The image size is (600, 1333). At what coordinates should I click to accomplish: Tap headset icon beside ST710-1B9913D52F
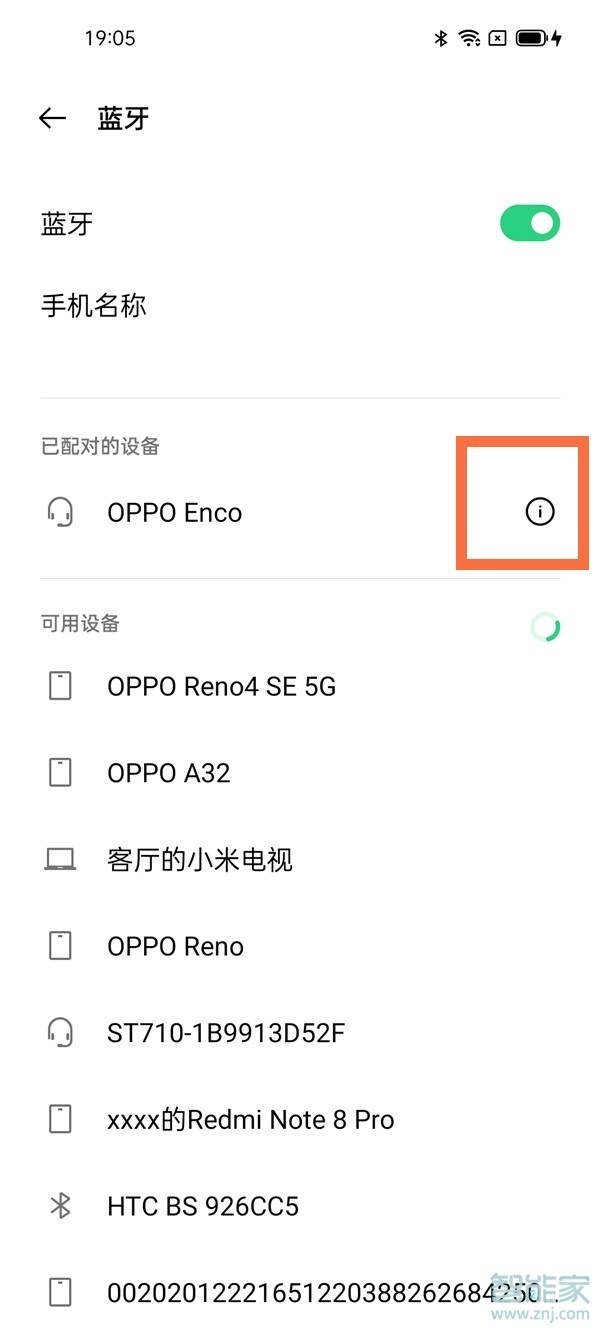coord(60,1032)
